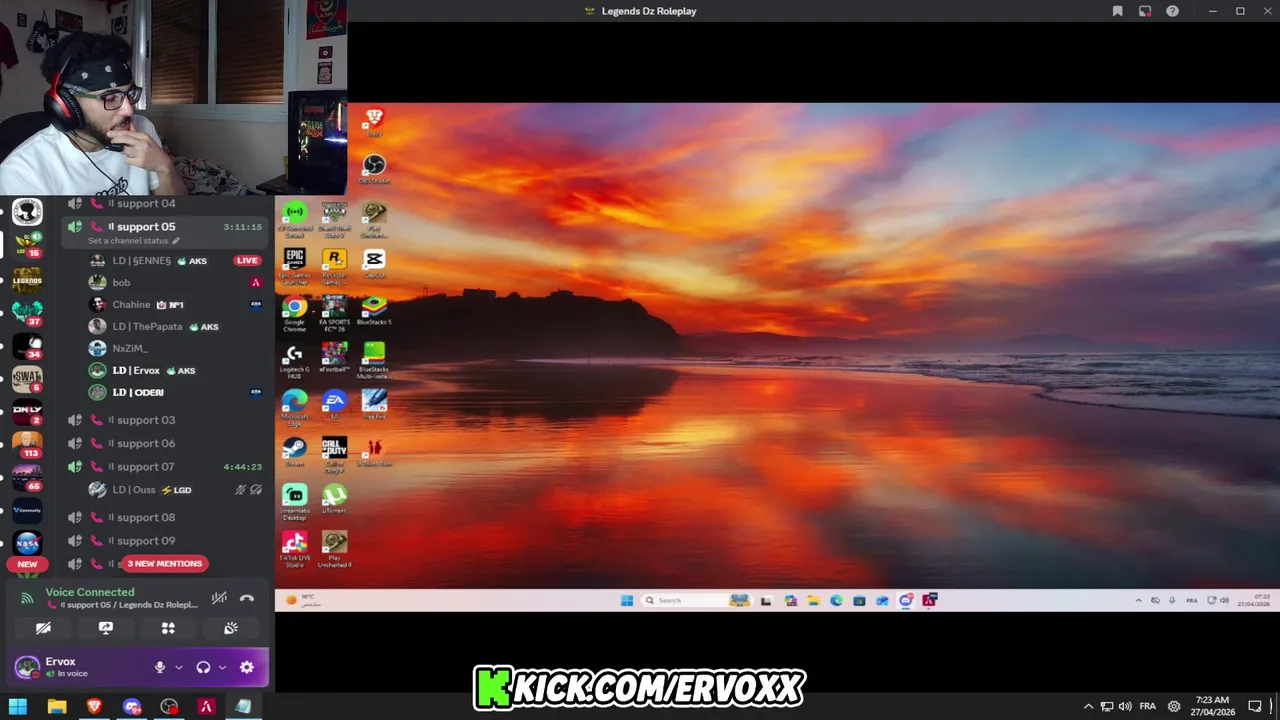Open the server showing 113 unread badge

[x=27, y=443]
